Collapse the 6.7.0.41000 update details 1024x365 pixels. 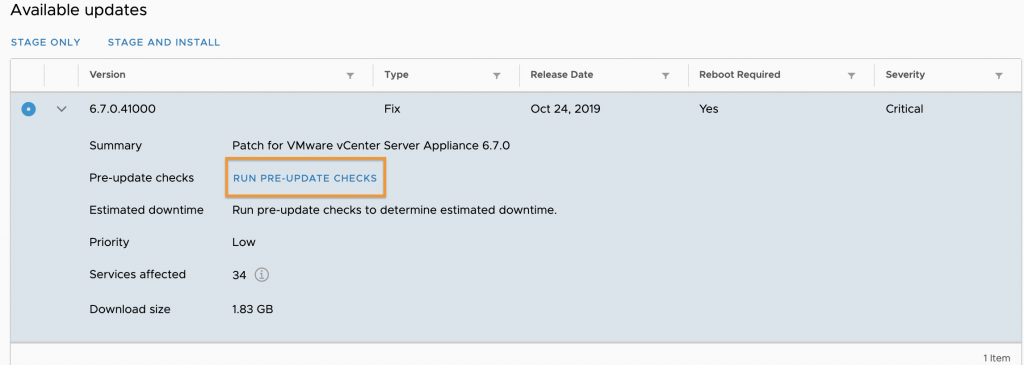pyautogui.click(x=61, y=109)
